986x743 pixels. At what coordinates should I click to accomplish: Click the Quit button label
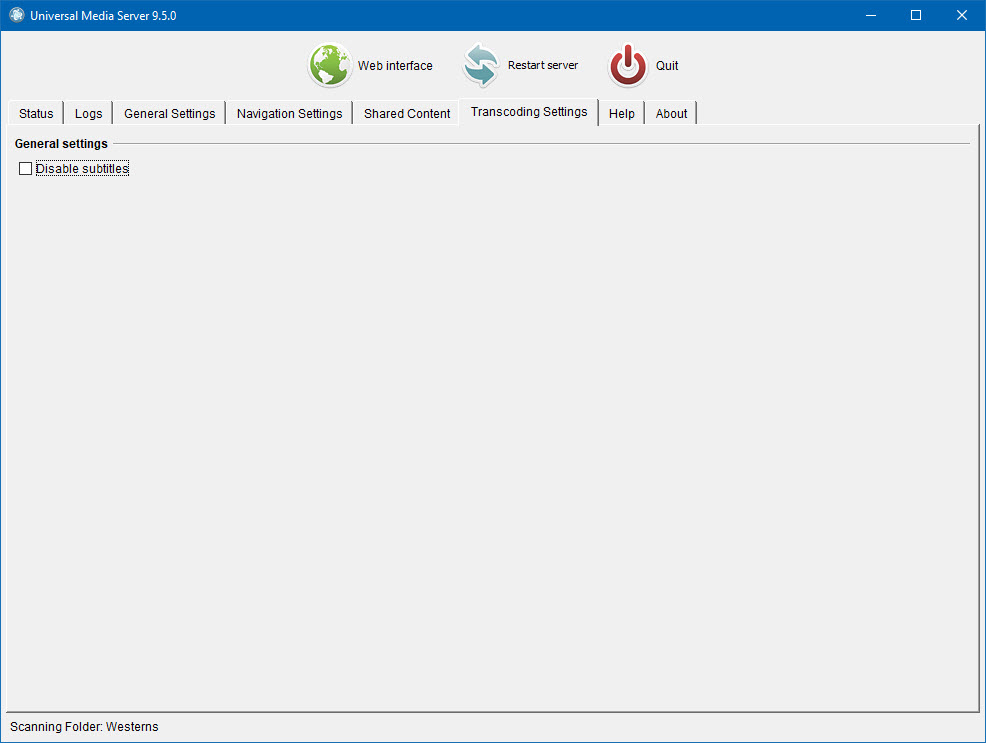[x=667, y=65]
